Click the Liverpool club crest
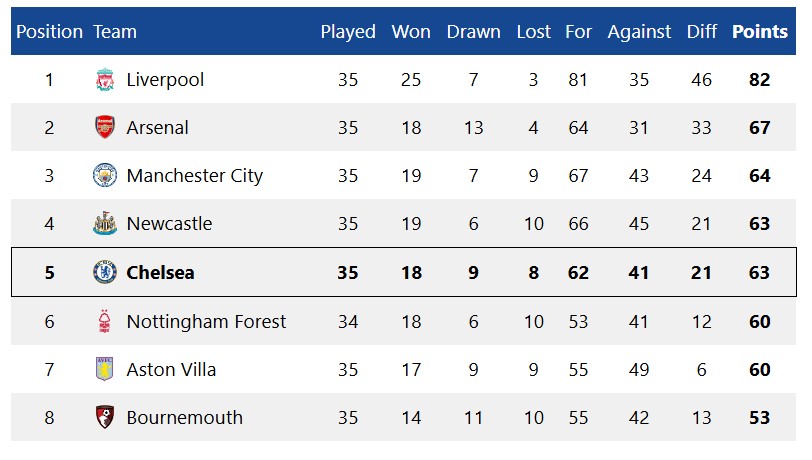 click(105, 80)
